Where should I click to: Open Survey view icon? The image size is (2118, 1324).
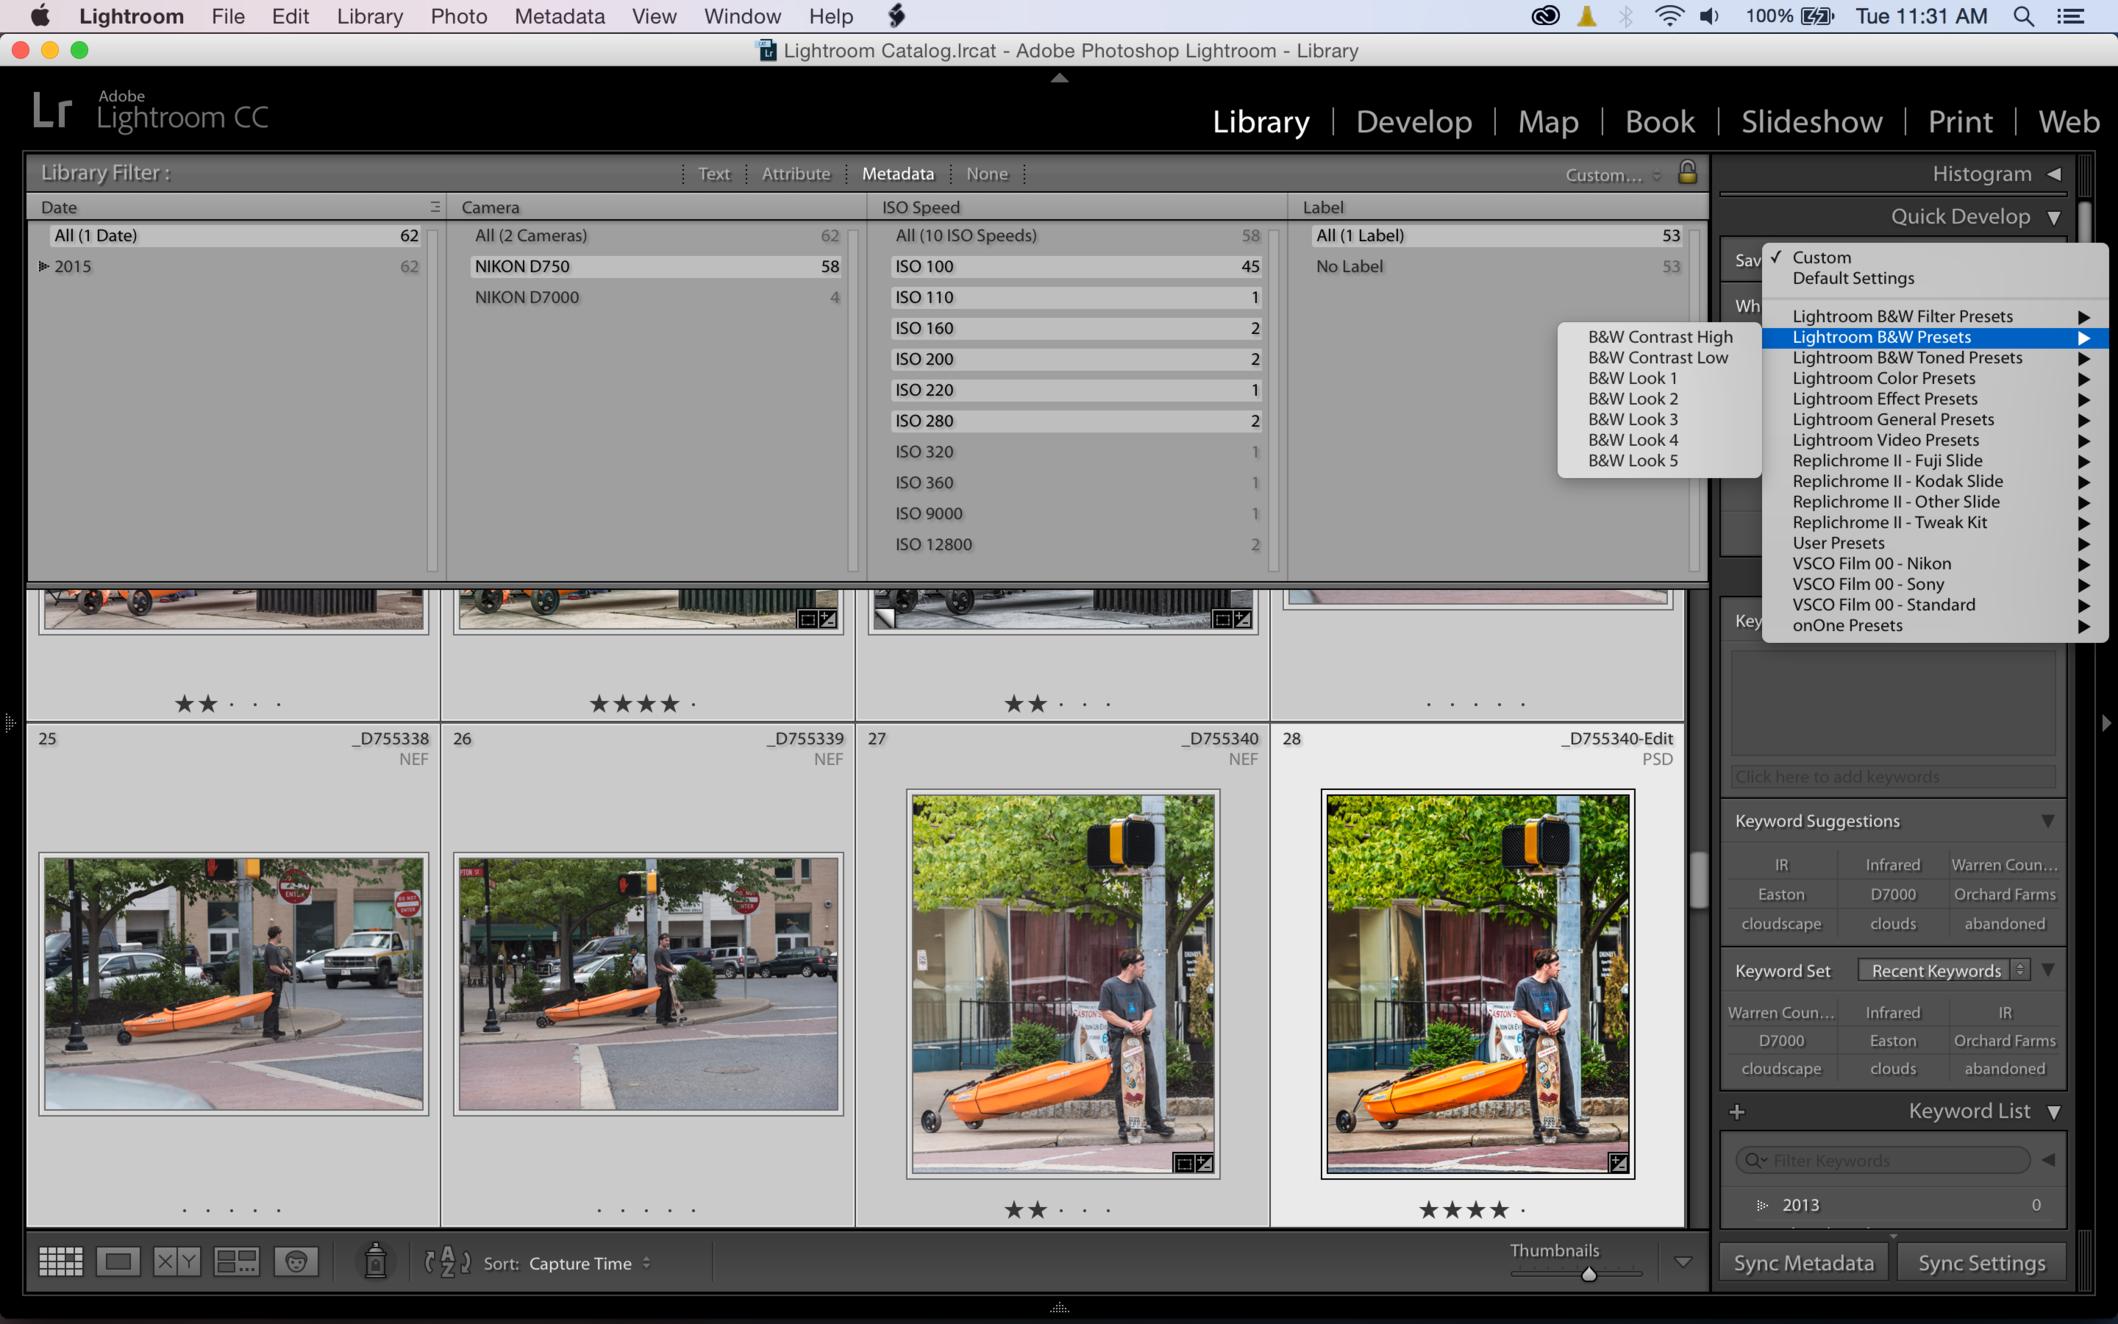[236, 1262]
